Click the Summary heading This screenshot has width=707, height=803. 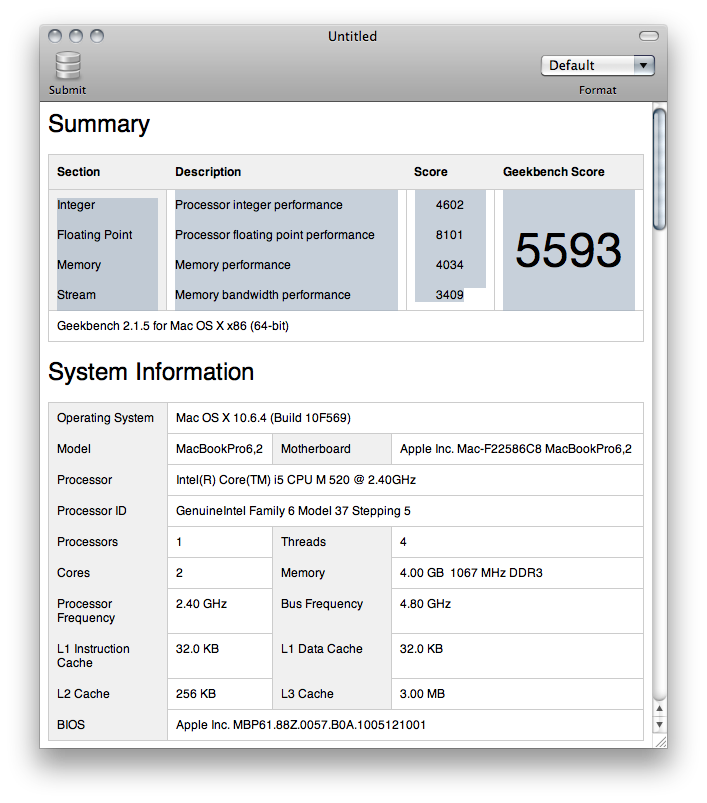click(99, 124)
